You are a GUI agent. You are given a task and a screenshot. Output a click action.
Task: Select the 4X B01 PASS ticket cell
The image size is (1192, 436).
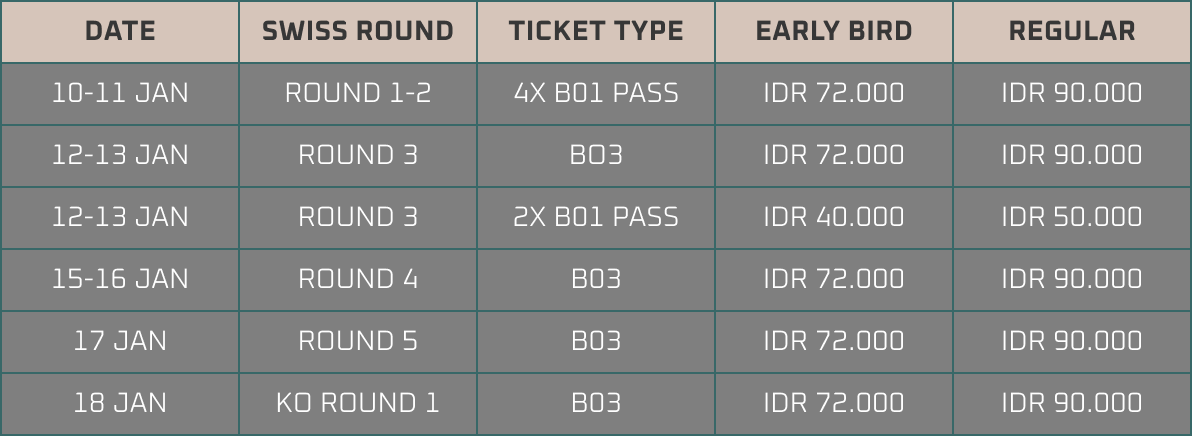[x=596, y=93]
